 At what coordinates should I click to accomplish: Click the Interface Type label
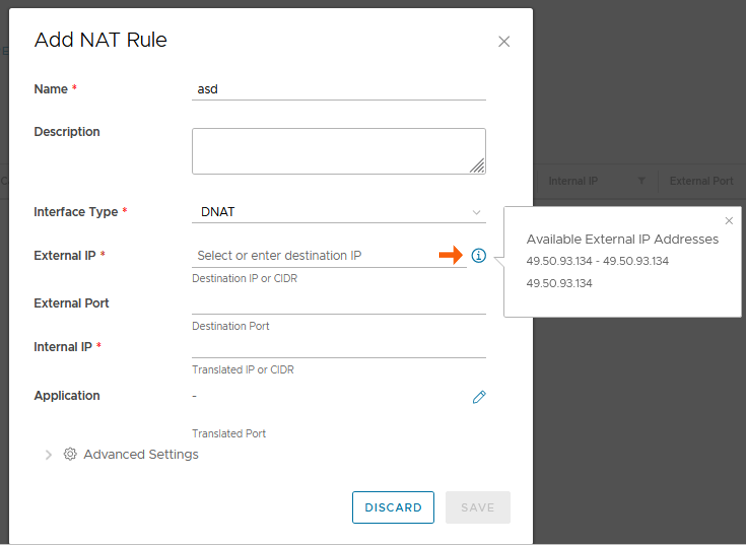click(x=76, y=212)
